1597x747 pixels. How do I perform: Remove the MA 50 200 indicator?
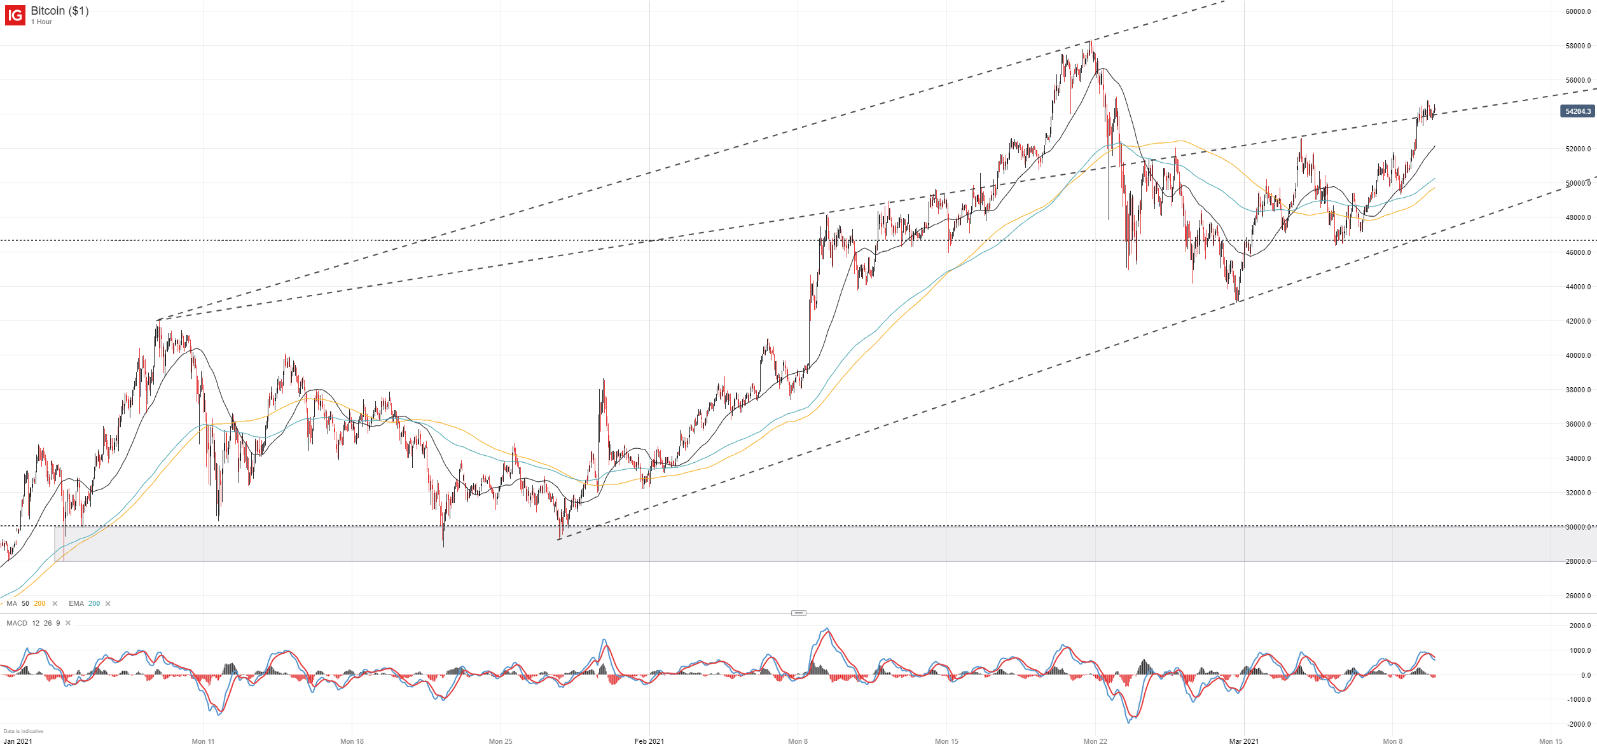tap(55, 604)
